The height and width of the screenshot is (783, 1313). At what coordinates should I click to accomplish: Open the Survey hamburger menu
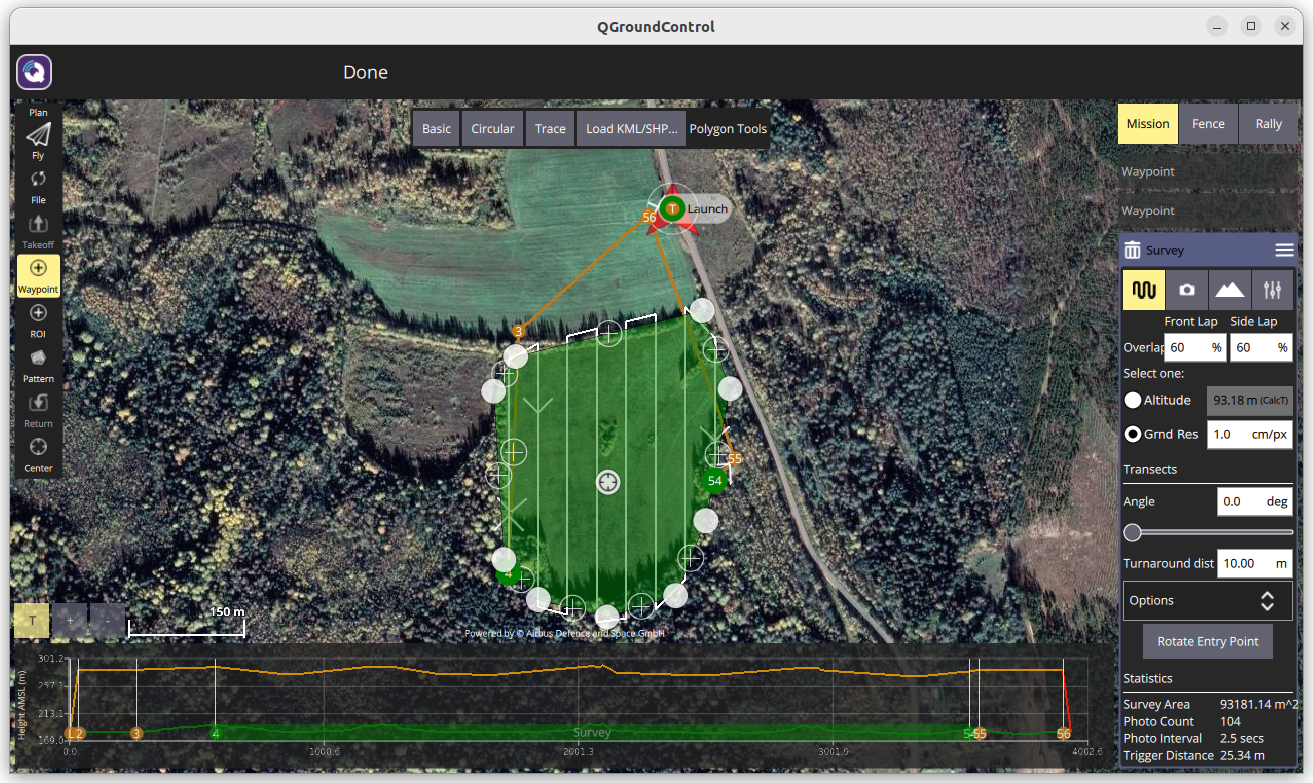1284,250
